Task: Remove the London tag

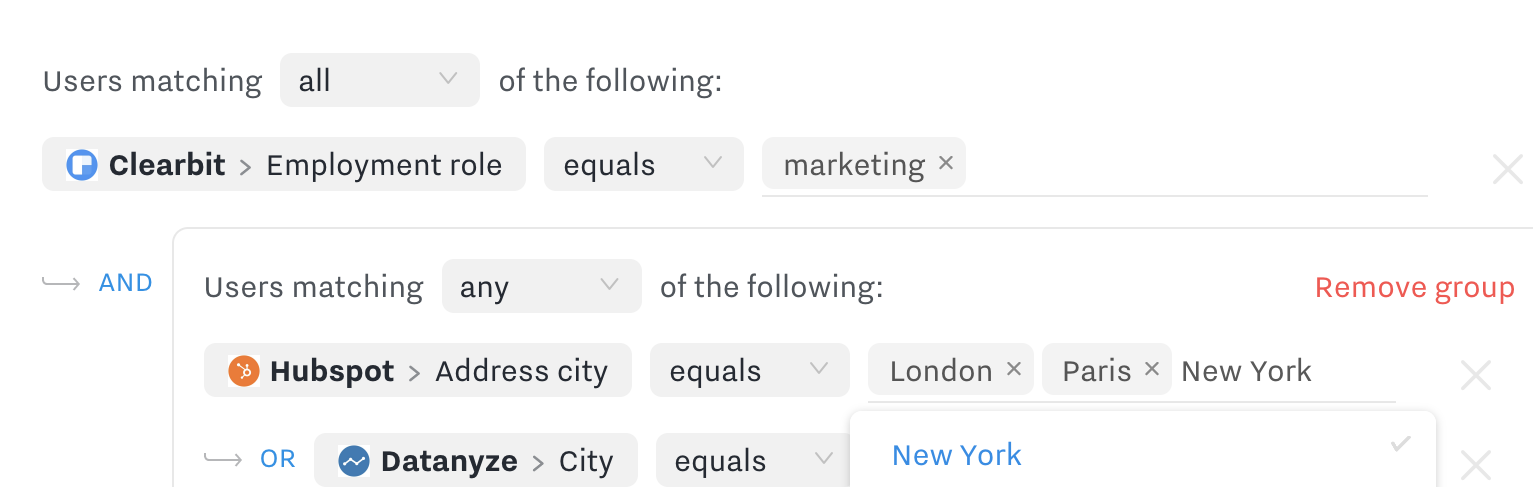Action: [1013, 369]
